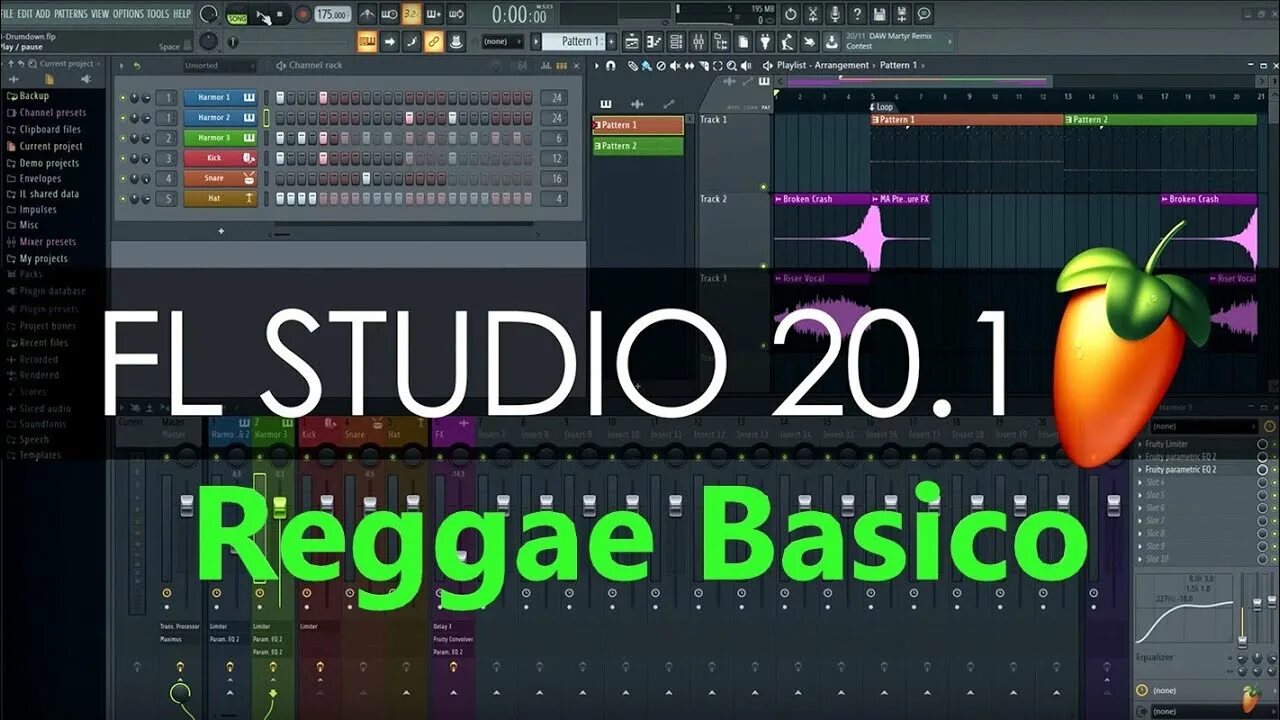
Task: Click the wait for input icon
Action: pyautogui.click(x=389, y=14)
